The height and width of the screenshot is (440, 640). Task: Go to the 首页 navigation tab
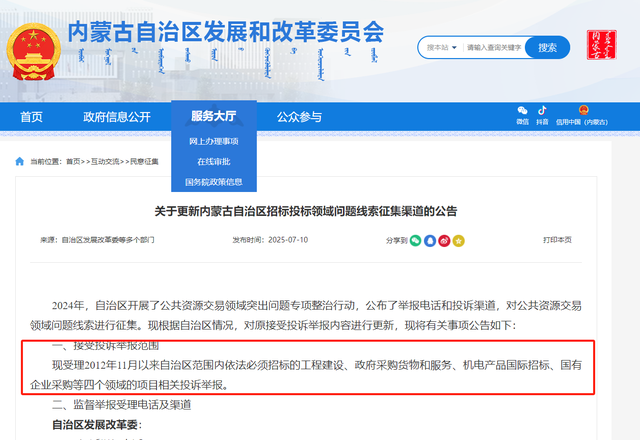pos(31,117)
